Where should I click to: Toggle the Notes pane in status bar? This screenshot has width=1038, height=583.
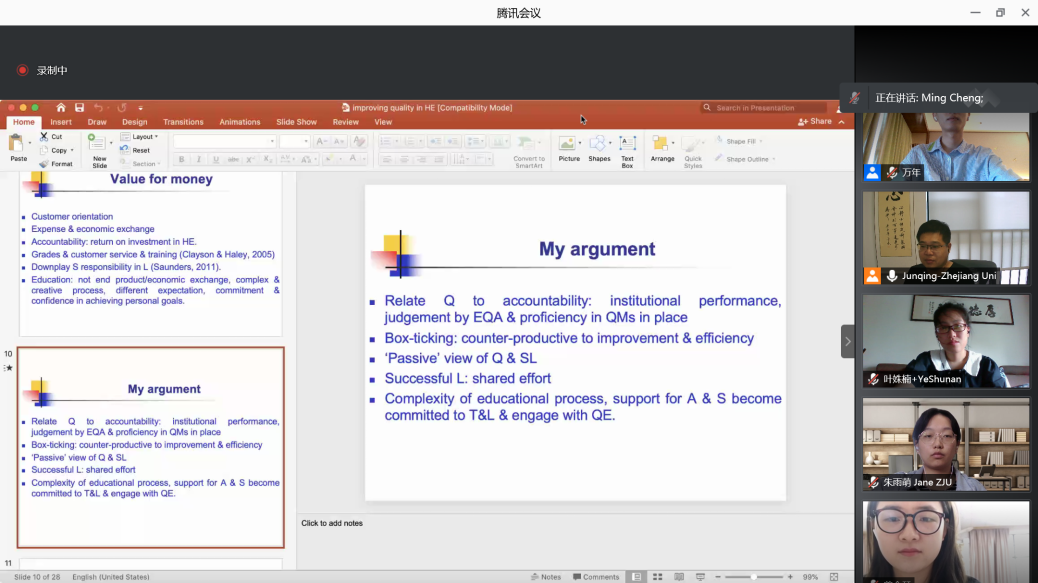coord(546,577)
